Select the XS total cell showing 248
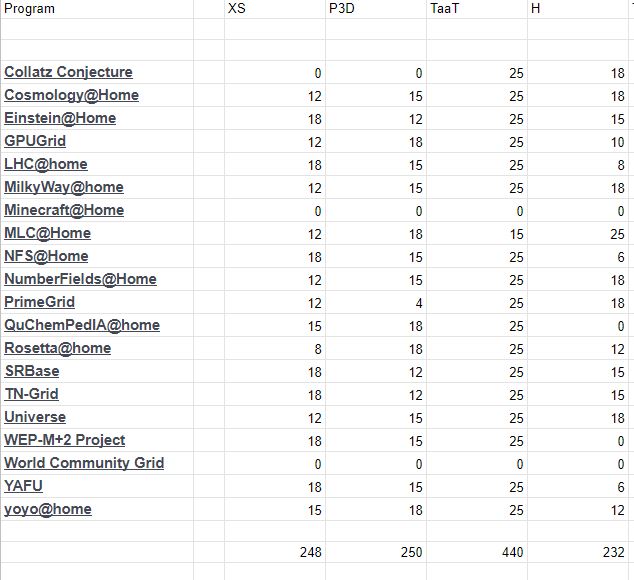The image size is (634, 580). [x=309, y=552]
